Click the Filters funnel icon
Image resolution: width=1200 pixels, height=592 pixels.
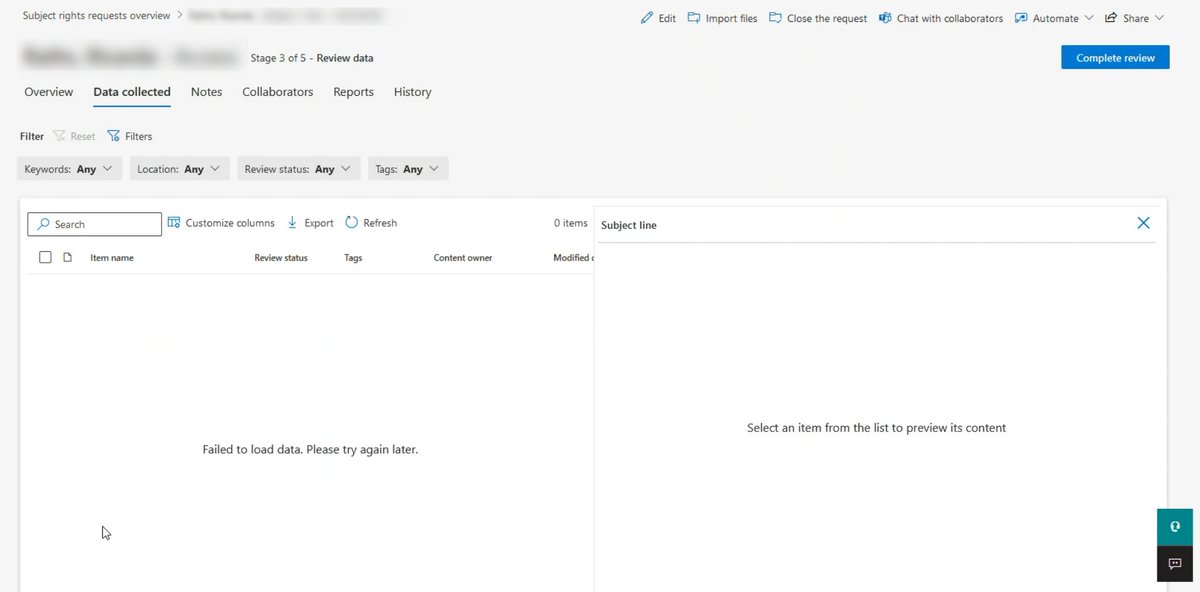113,136
